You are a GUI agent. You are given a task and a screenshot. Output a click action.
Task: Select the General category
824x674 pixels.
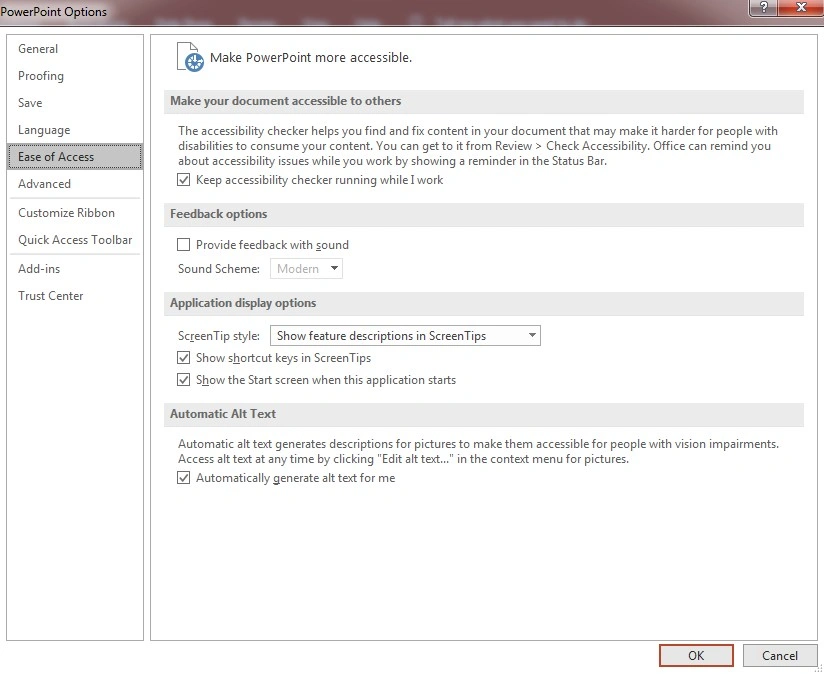coord(38,49)
